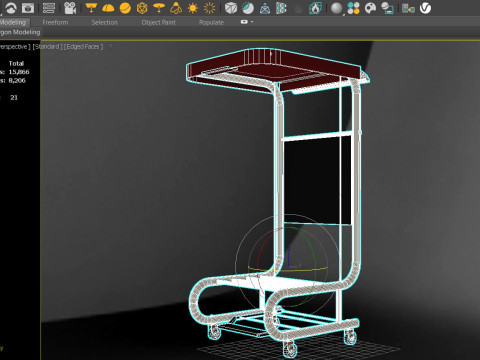Select the front caster wheel of the table
Image resolution: width=480 pixels, height=360 pixels.
pos(289,349)
